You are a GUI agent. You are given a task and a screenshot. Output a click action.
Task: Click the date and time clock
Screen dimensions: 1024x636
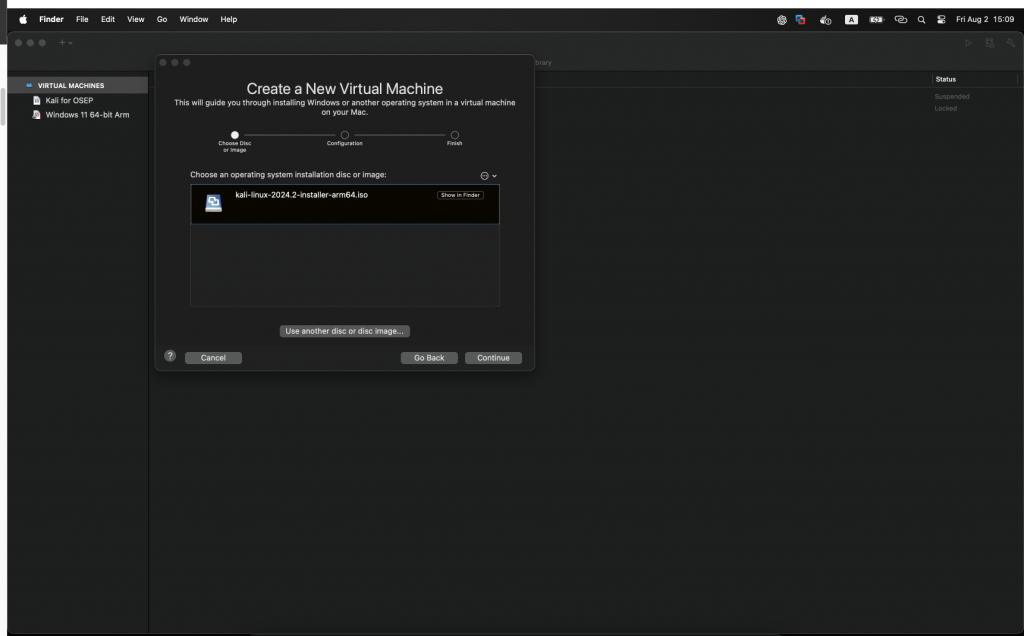[985, 20]
